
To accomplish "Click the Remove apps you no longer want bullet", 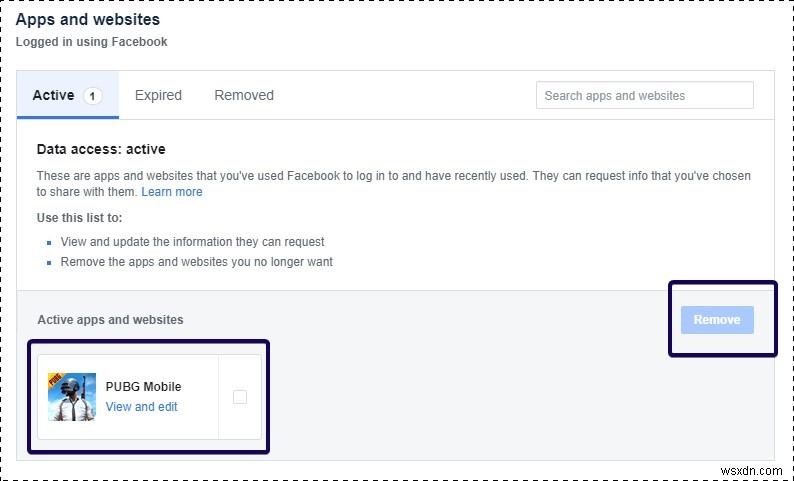I will (196, 262).
